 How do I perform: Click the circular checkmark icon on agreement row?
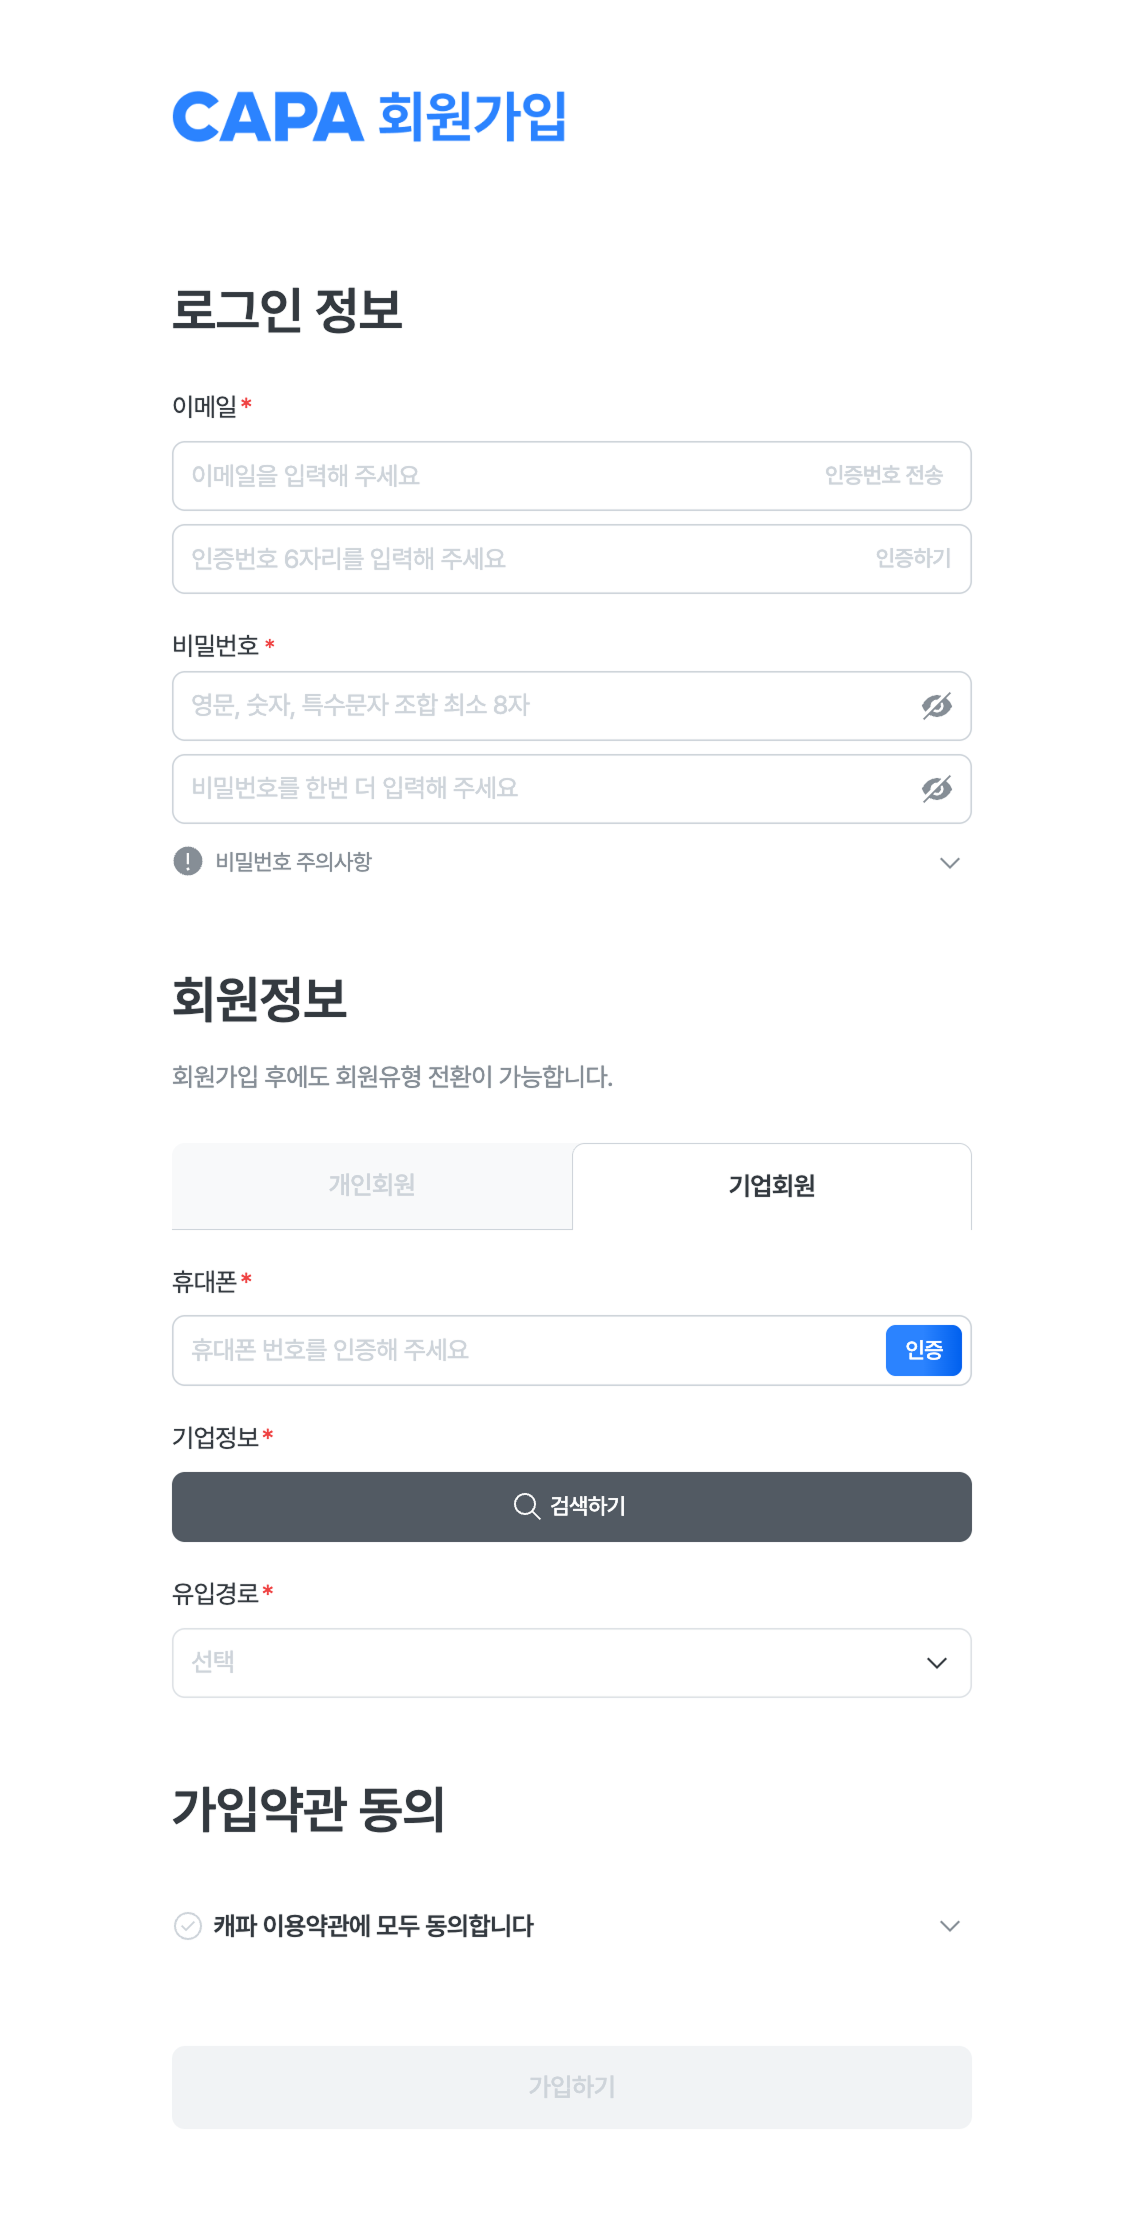pos(187,1925)
